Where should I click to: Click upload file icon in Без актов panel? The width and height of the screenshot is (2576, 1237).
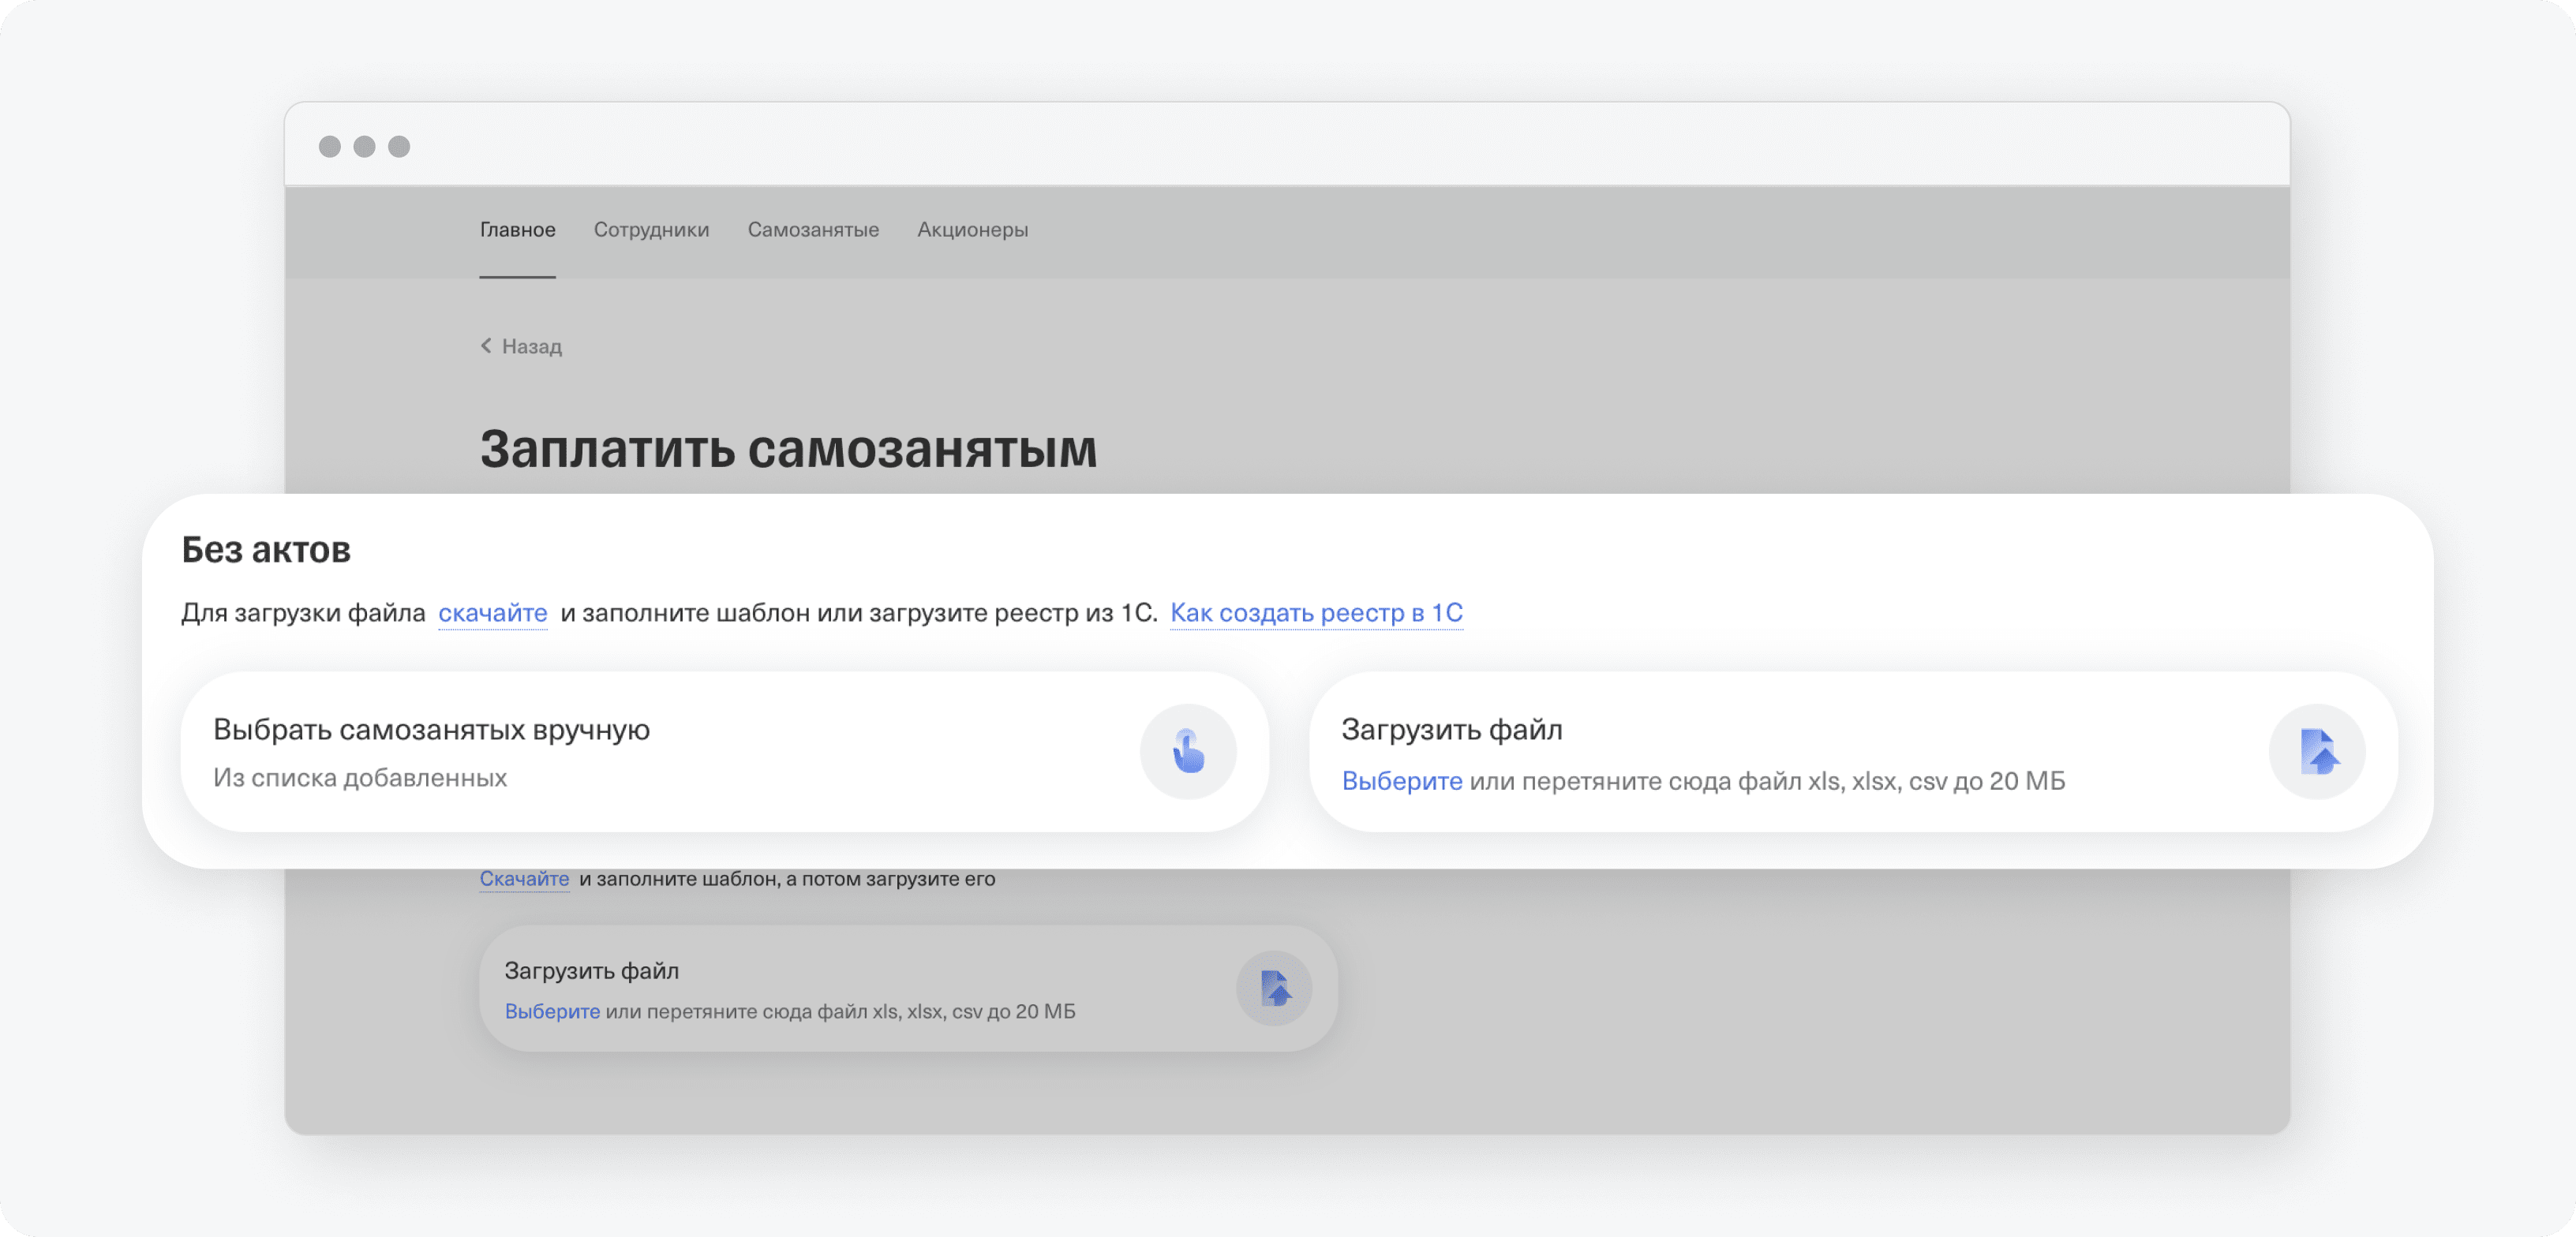point(2317,752)
